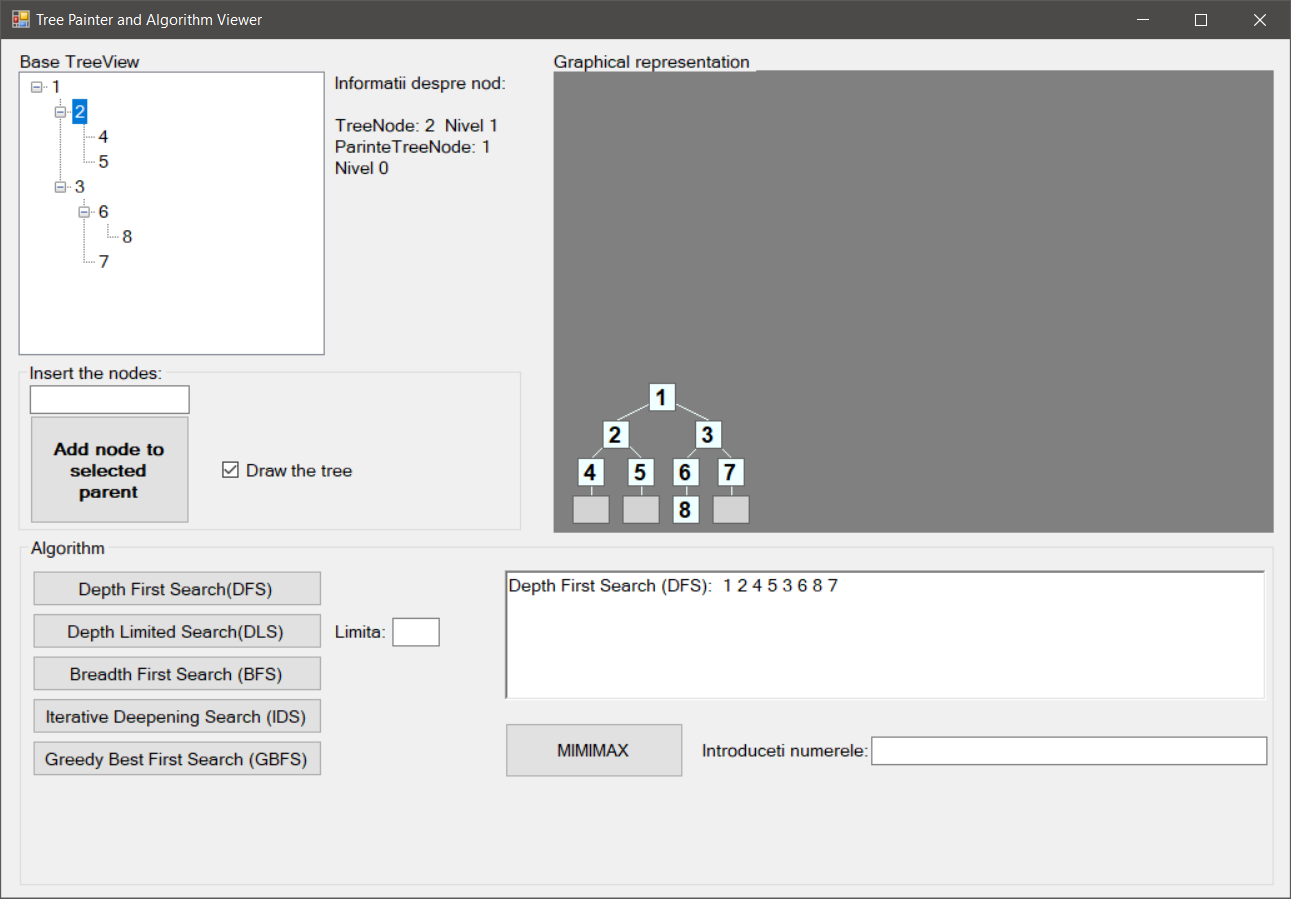The width and height of the screenshot is (1291, 899).
Task: Close the Tree Painter window
Action: pyautogui.click(x=1260, y=20)
